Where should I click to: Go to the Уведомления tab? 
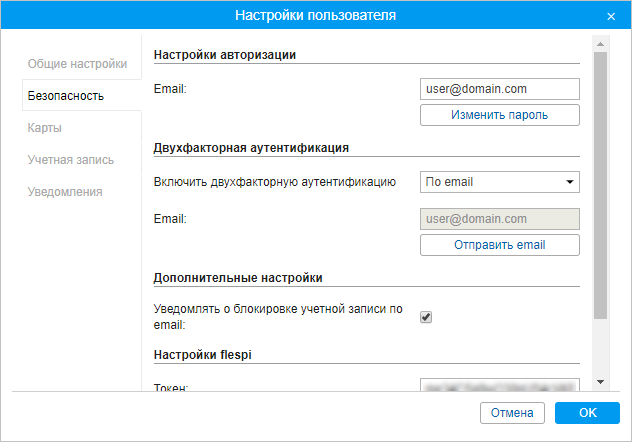pos(66,192)
